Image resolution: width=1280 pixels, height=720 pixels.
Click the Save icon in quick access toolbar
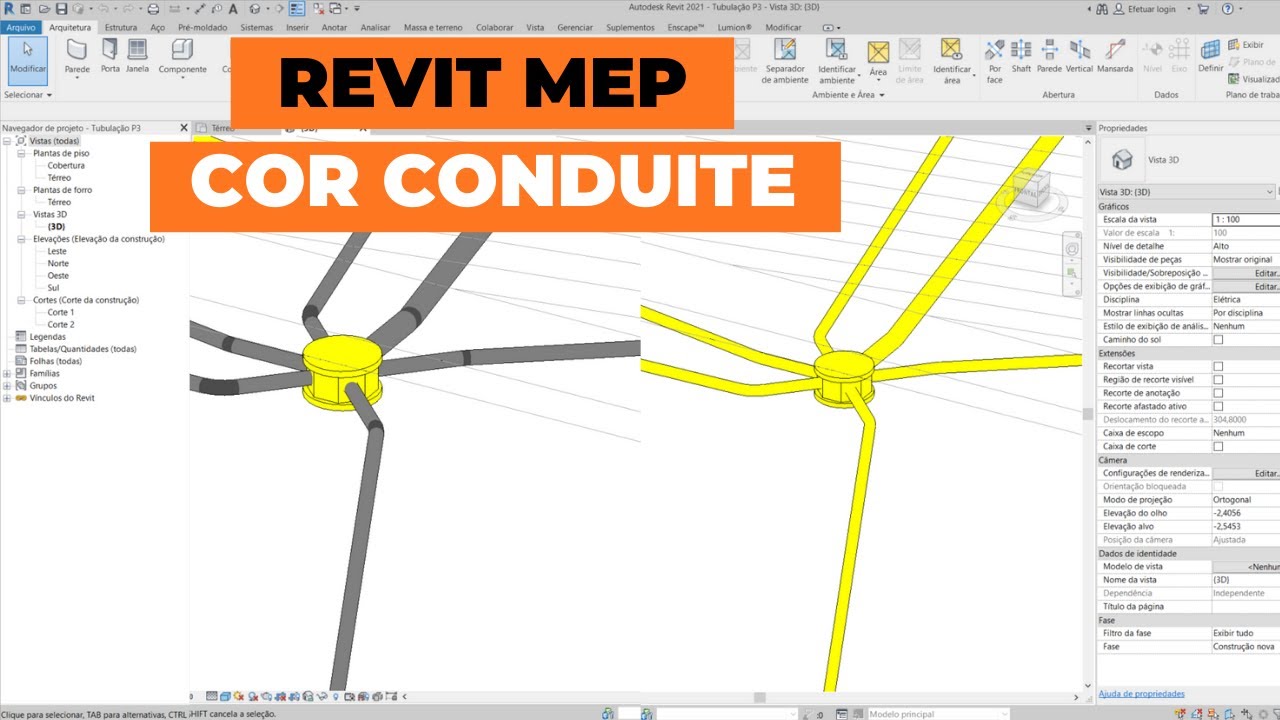[59, 8]
